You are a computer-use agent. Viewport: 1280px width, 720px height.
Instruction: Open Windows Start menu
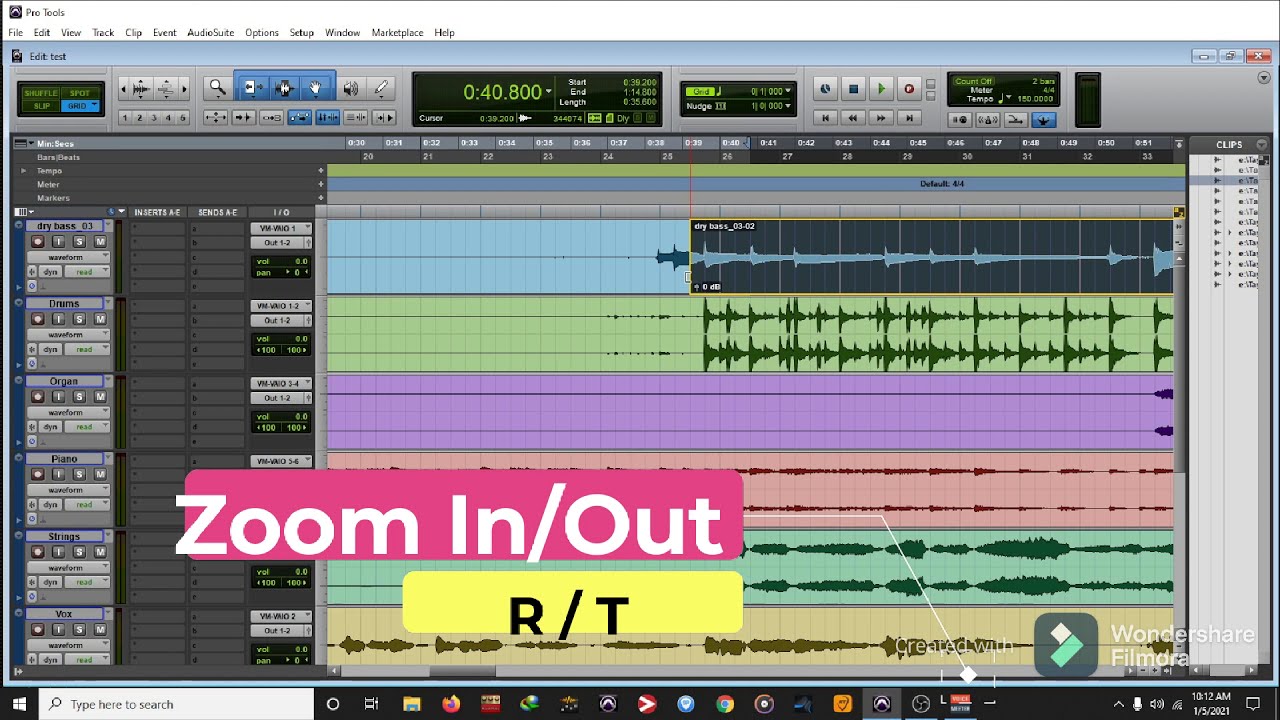tap(20, 704)
